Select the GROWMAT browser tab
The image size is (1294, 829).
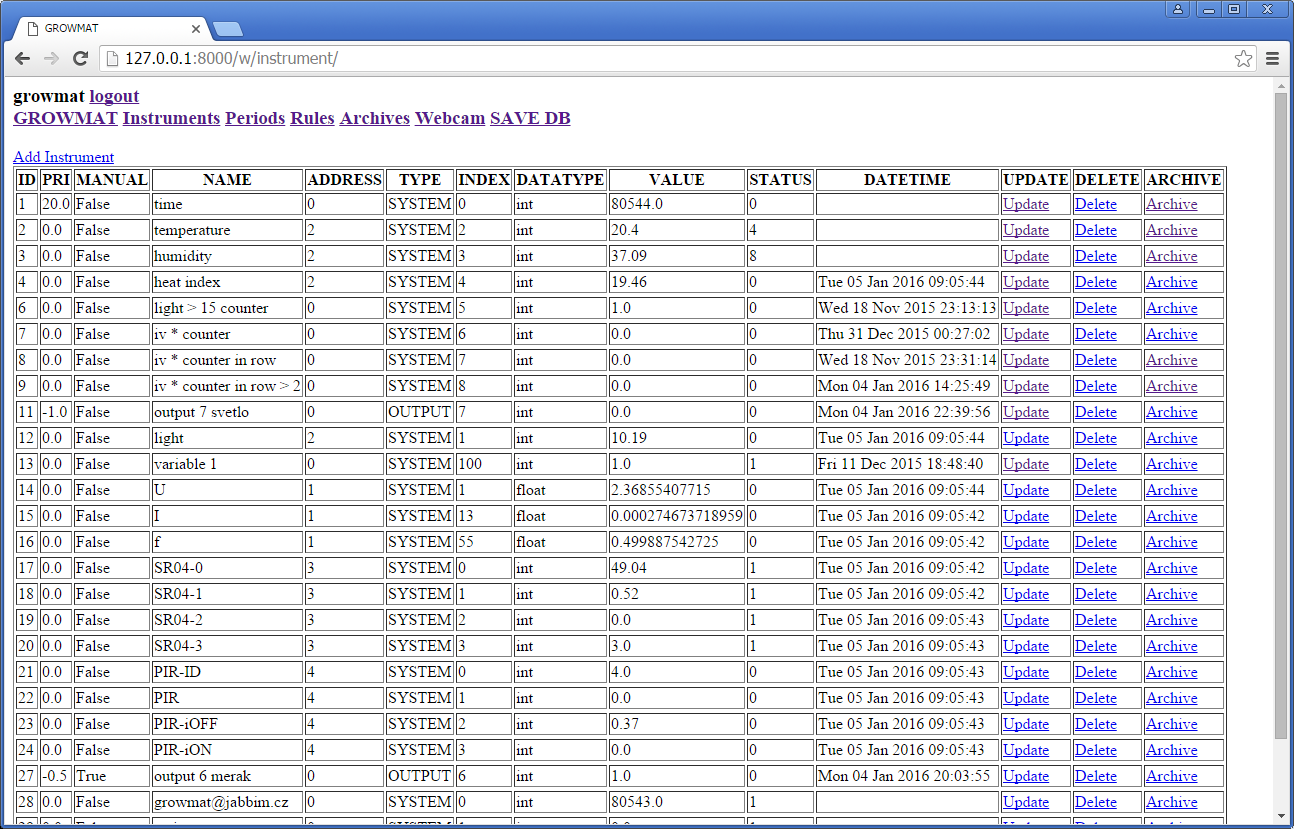click(x=112, y=28)
